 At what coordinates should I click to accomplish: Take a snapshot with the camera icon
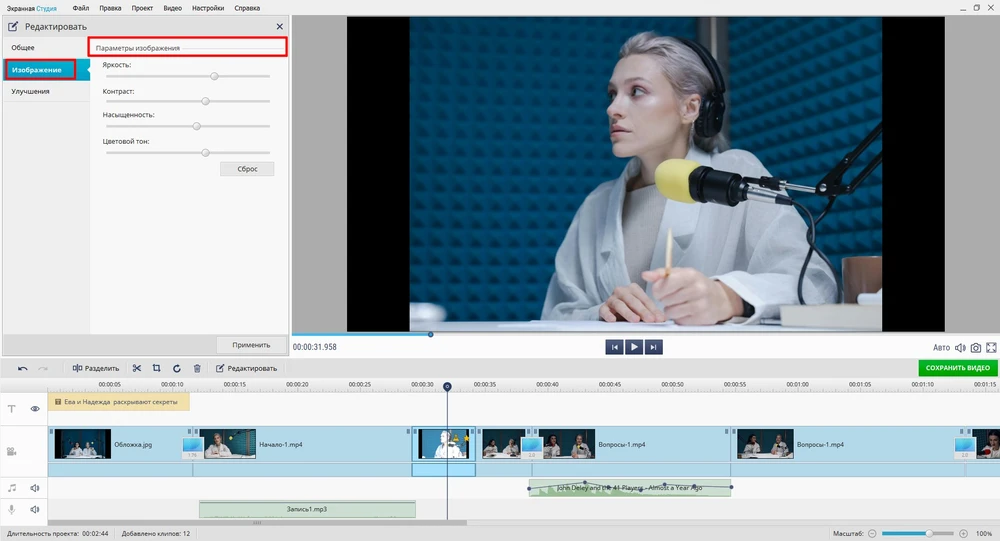click(x=976, y=347)
